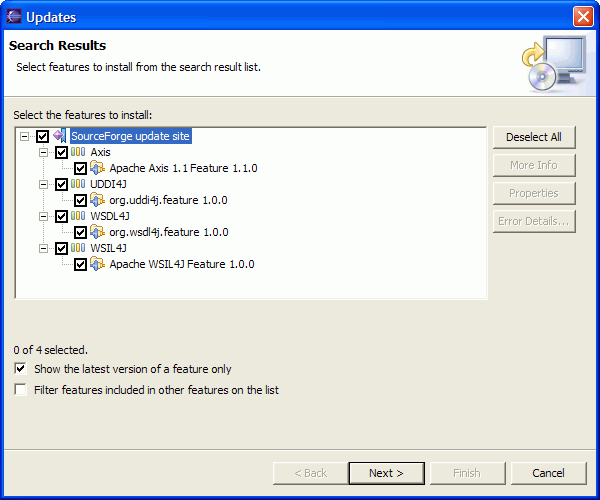Collapse the WSIL4J tree node

coord(44,248)
